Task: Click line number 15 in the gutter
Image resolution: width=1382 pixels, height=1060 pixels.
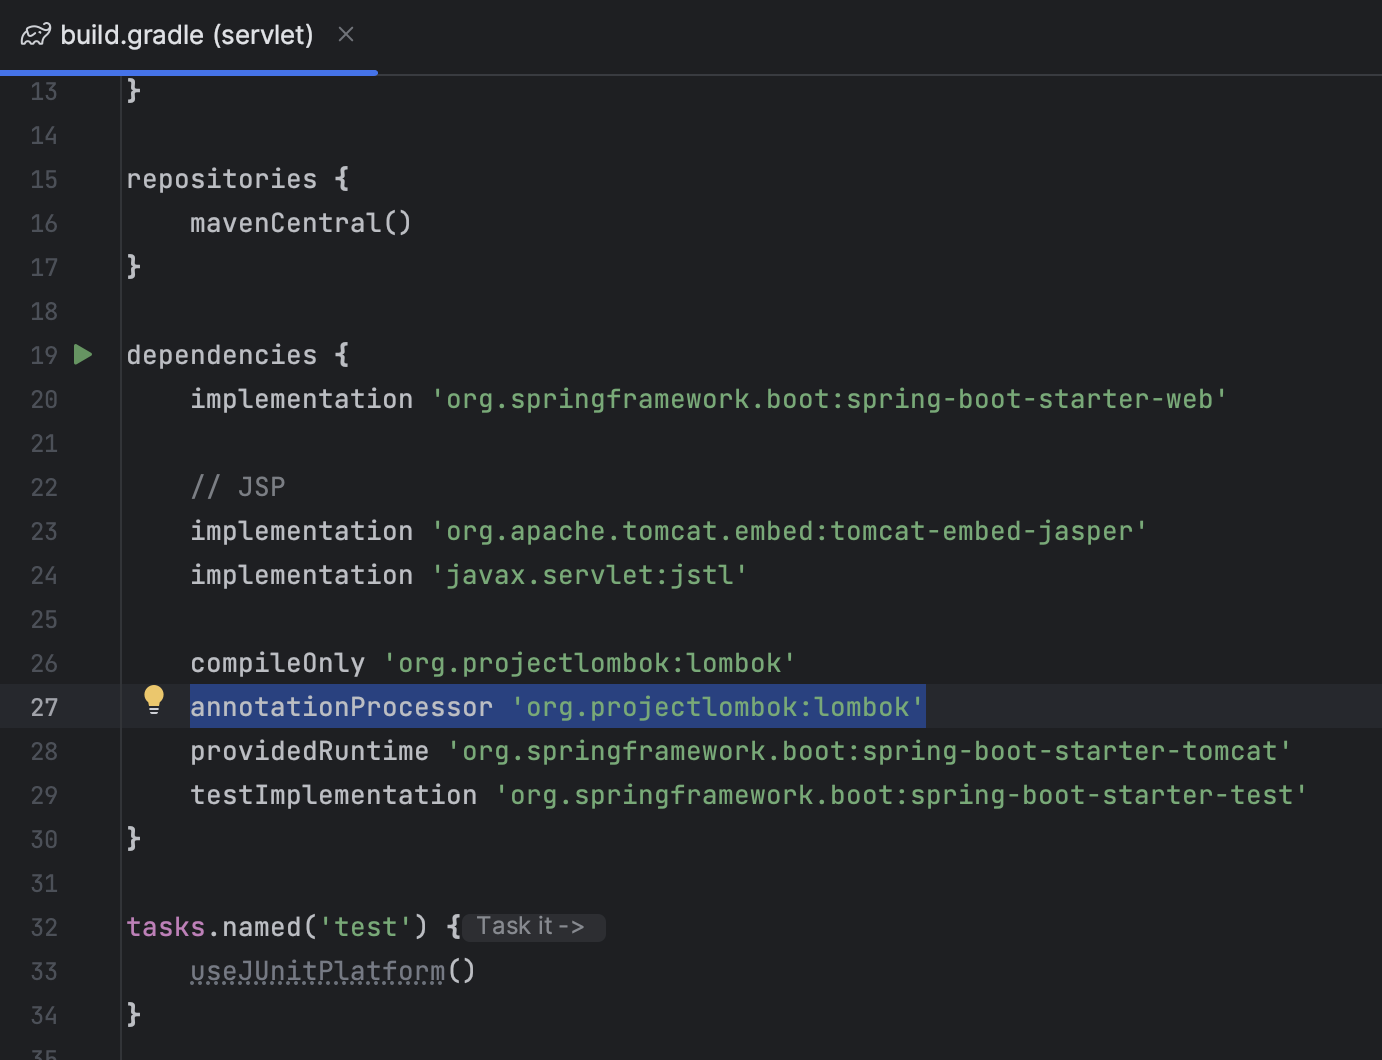Action: click(x=44, y=179)
